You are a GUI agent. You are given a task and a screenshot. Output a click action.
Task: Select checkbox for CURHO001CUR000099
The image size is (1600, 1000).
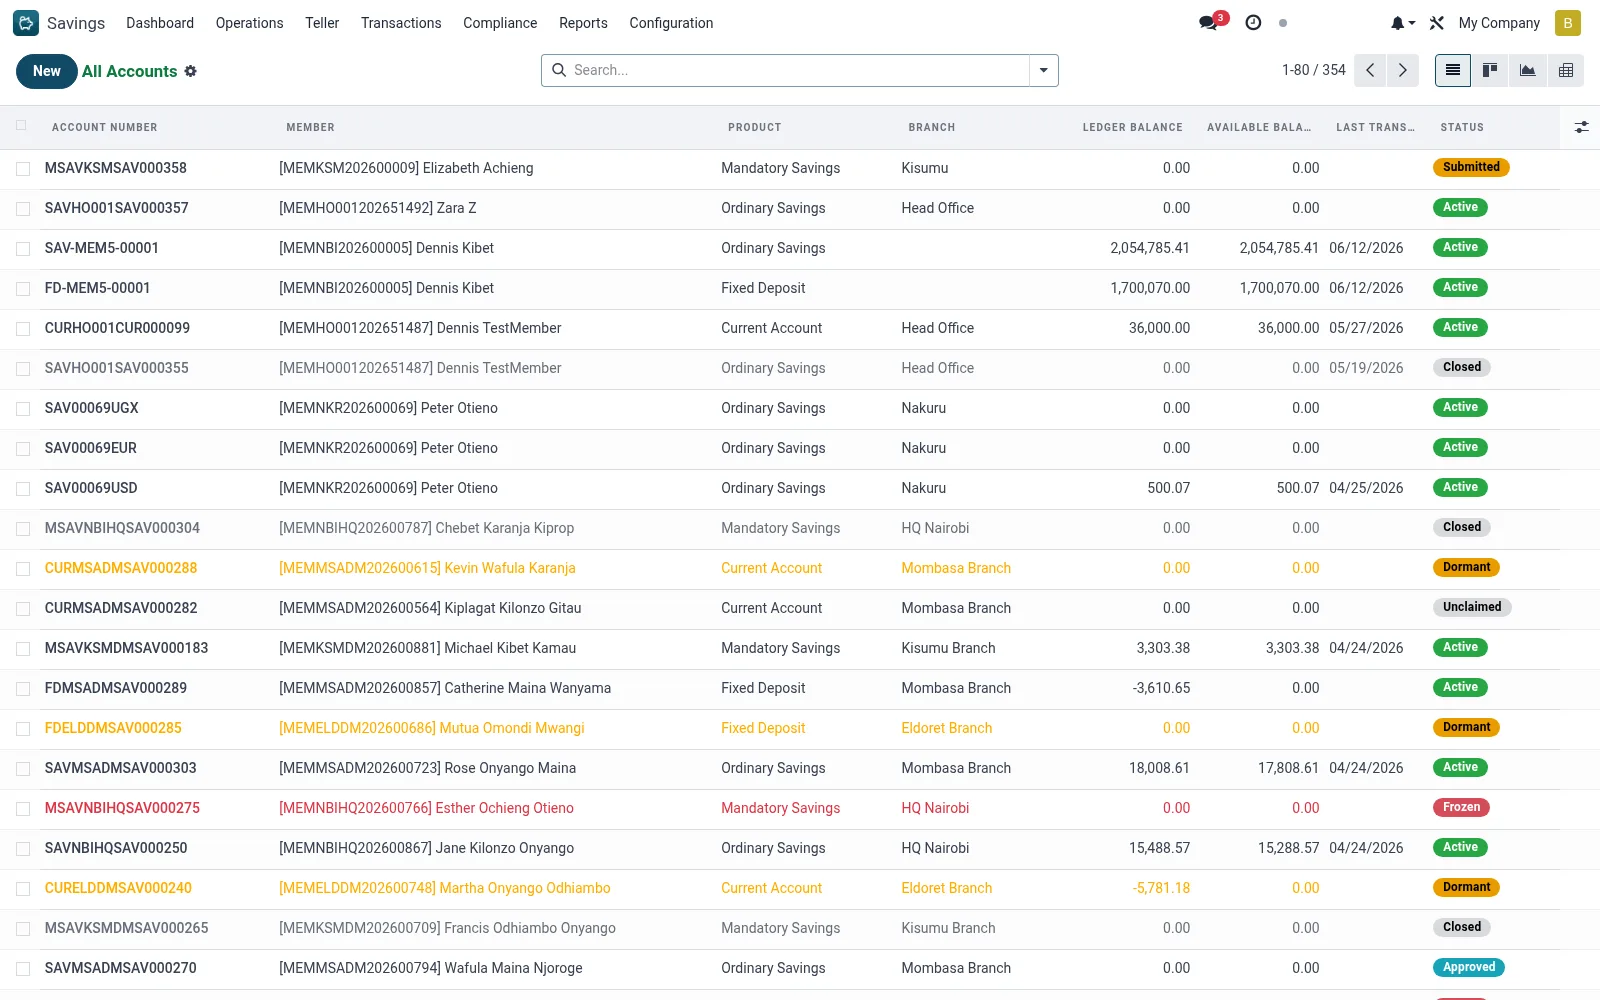[x=23, y=329]
